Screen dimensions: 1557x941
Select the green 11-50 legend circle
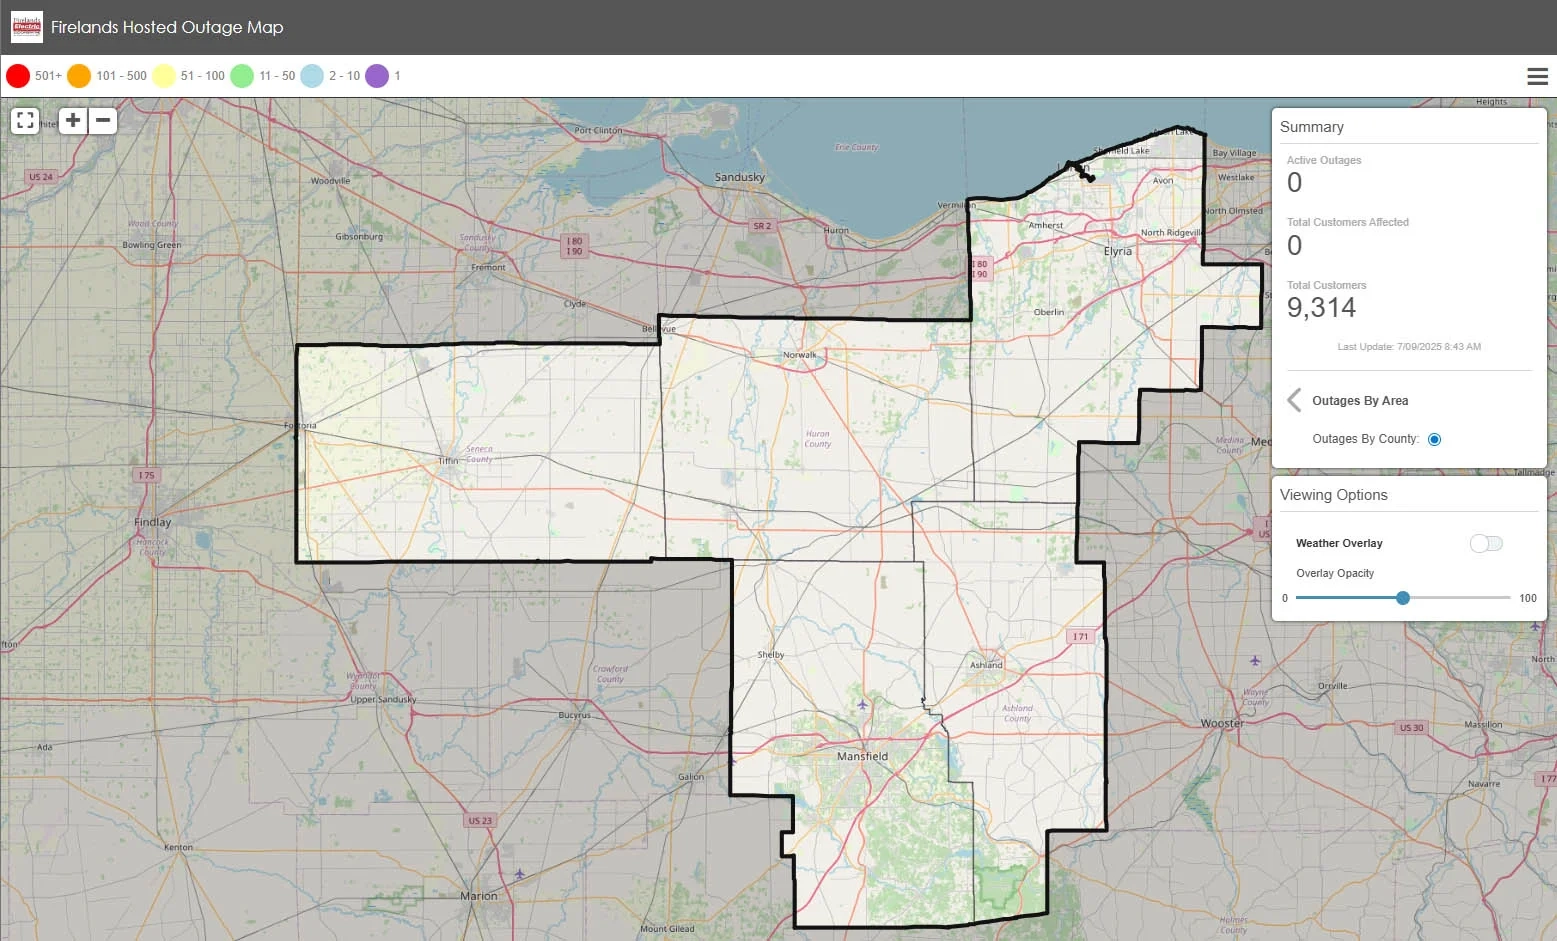tap(242, 75)
